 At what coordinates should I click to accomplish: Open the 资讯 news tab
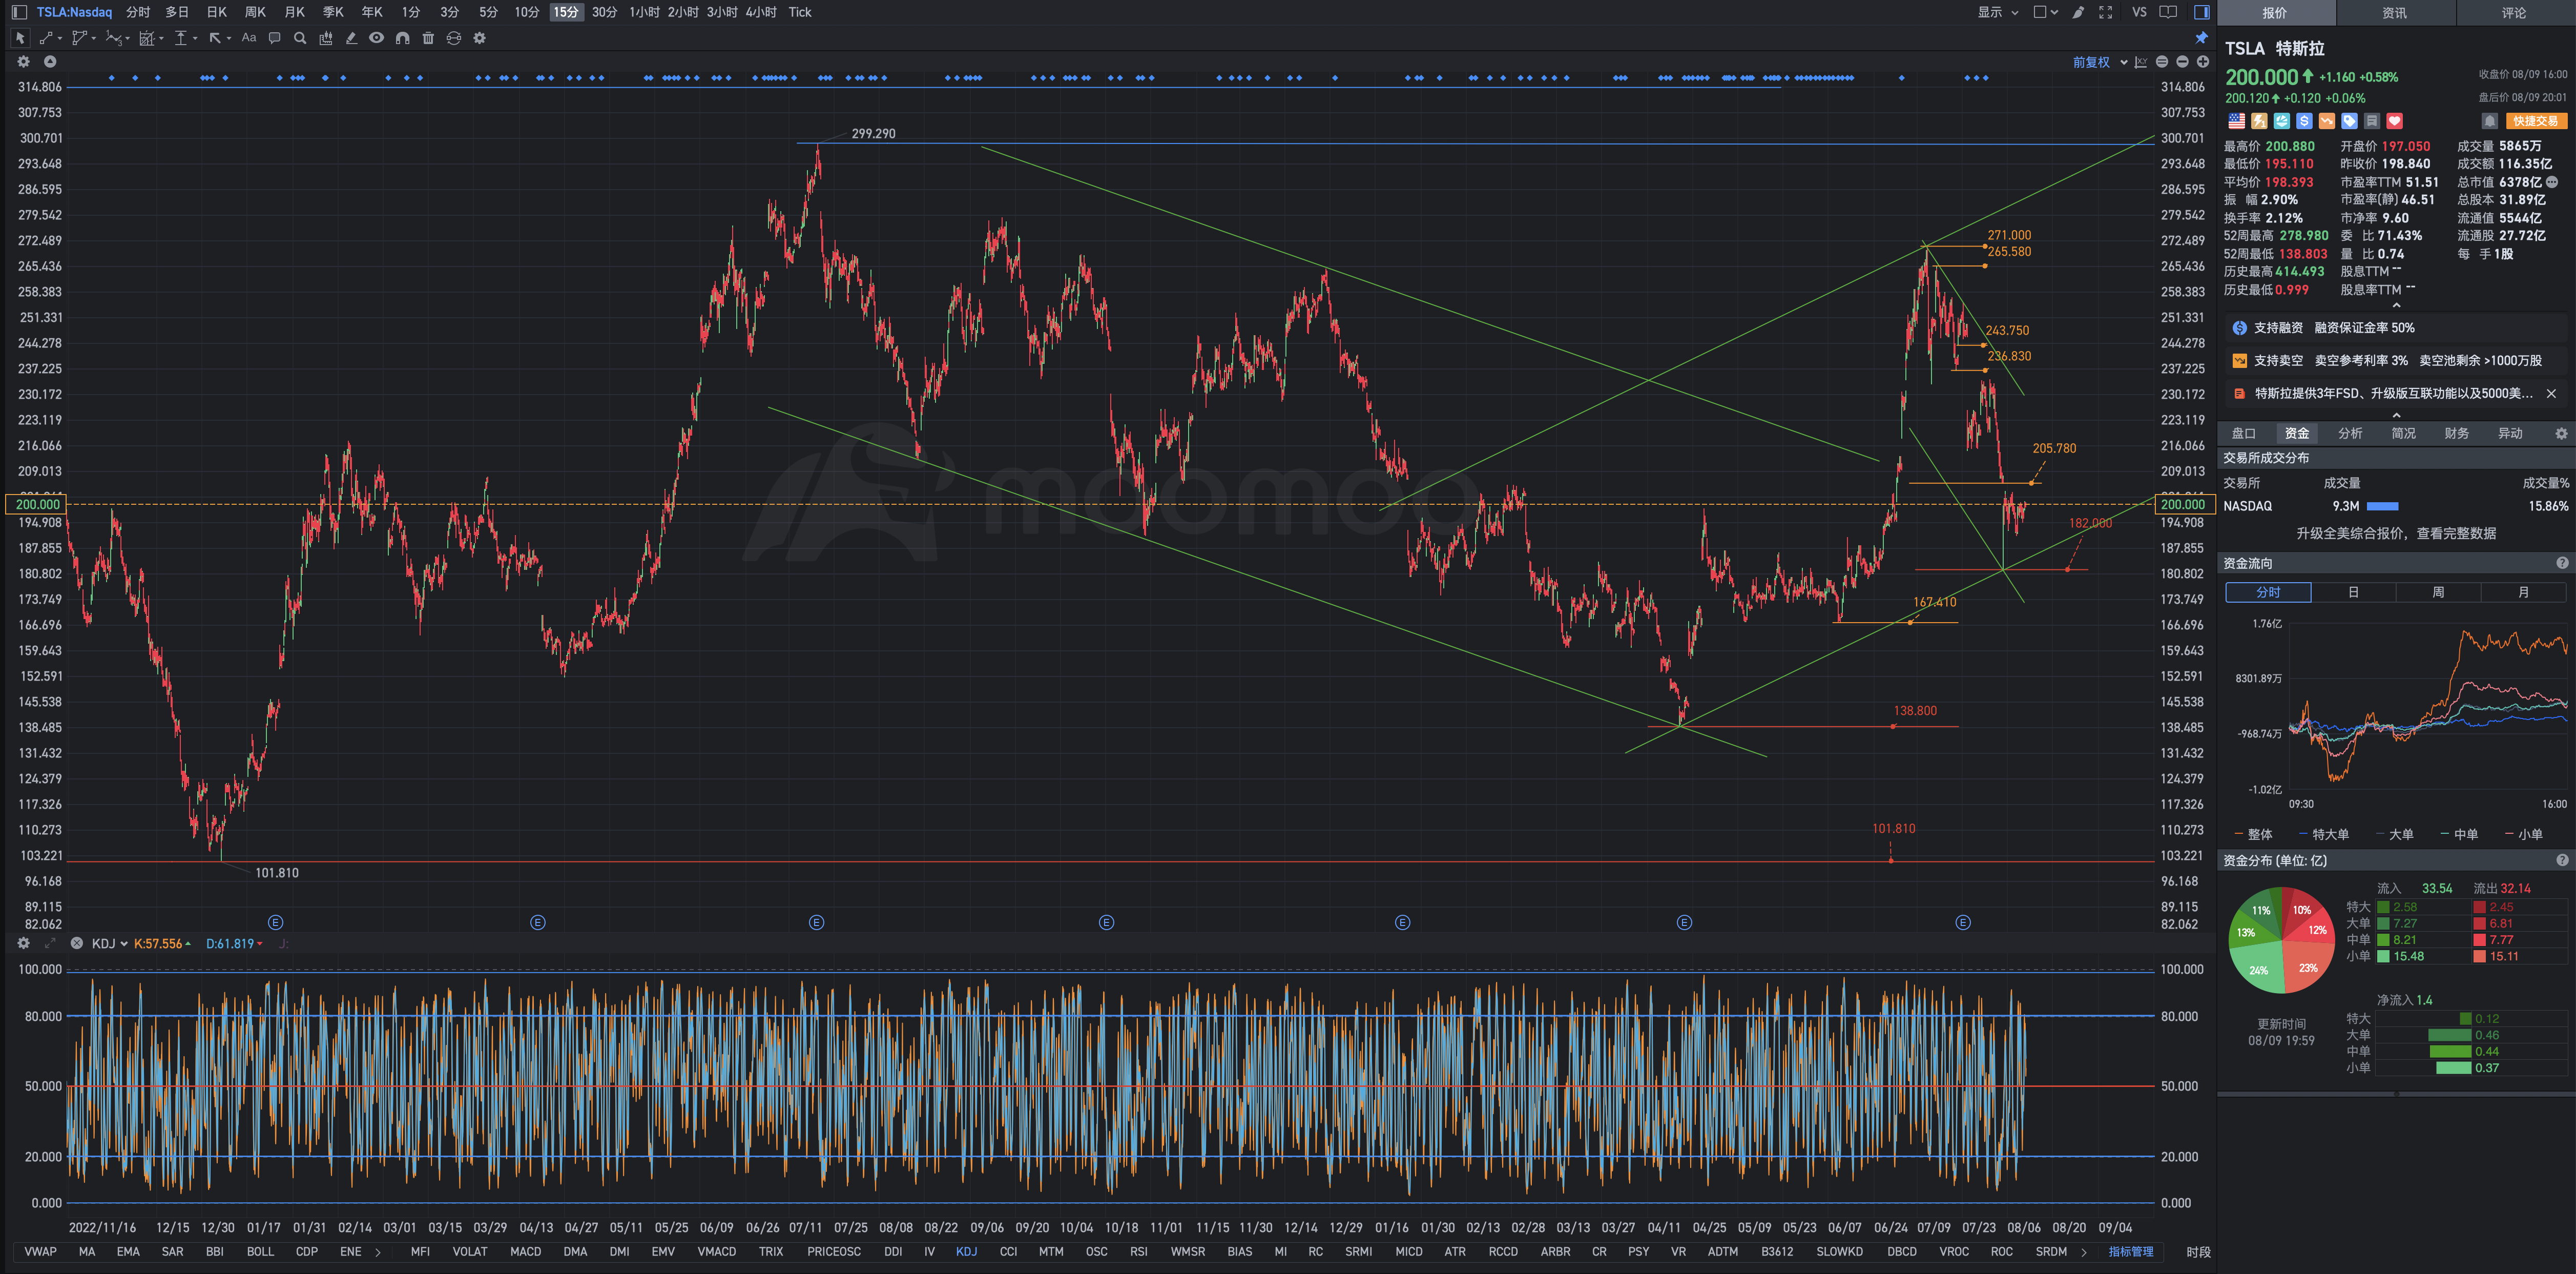click(2394, 13)
